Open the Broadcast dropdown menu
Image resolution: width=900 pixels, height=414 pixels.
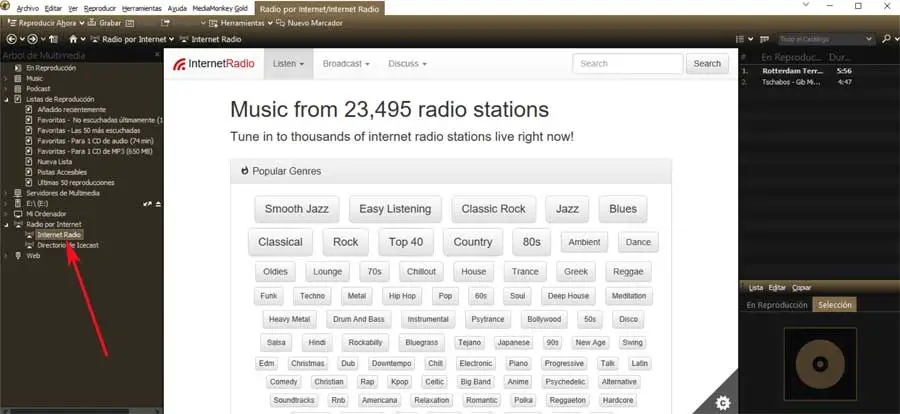pyautogui.click(x=346, y=64)
